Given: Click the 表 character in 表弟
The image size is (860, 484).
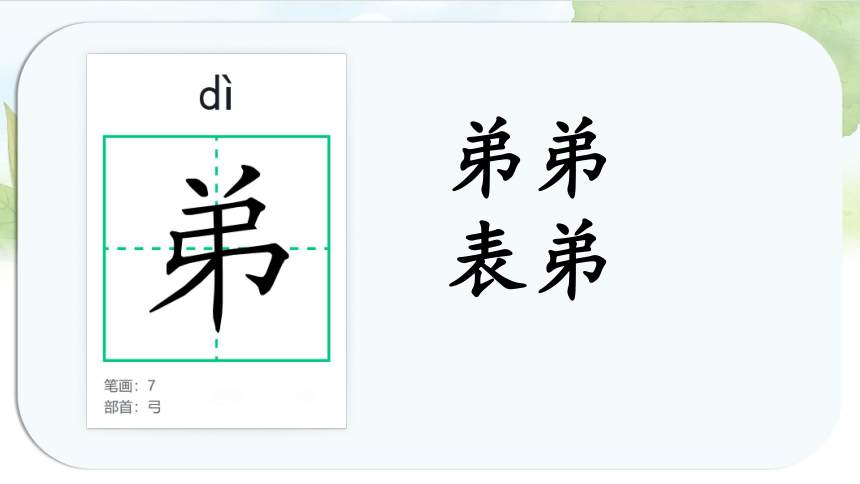Looking at the screenshot, I should (x=487, y=258).
